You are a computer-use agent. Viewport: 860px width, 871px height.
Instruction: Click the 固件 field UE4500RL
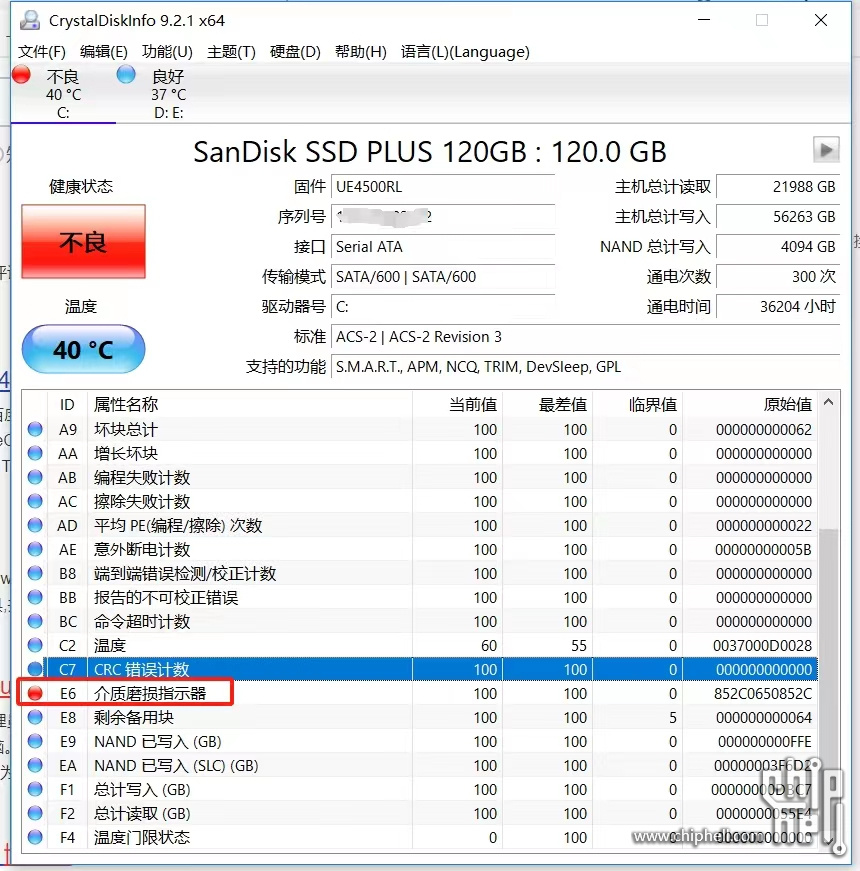click(x=442, y=187)
